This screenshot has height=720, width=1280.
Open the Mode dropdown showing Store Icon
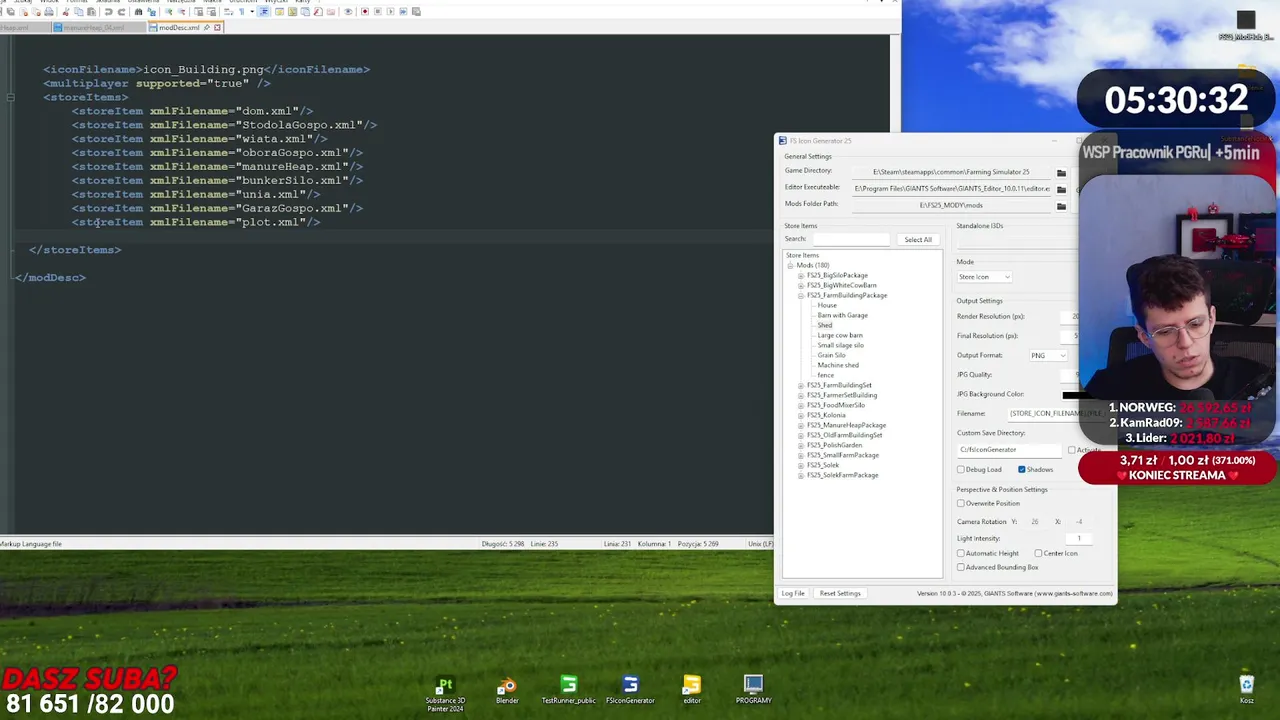pyautogui.click(x=985, y=277)
